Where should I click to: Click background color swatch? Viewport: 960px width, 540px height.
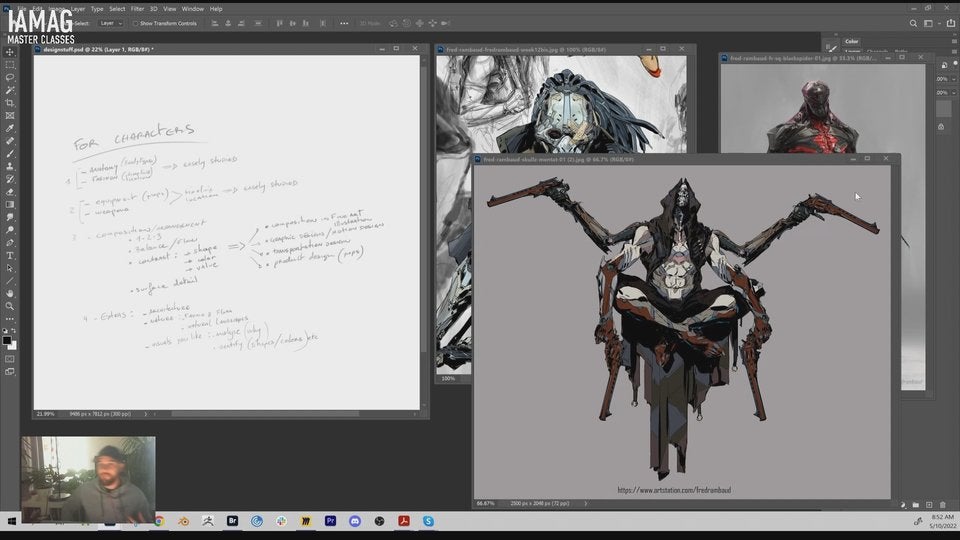coord(13,346)
